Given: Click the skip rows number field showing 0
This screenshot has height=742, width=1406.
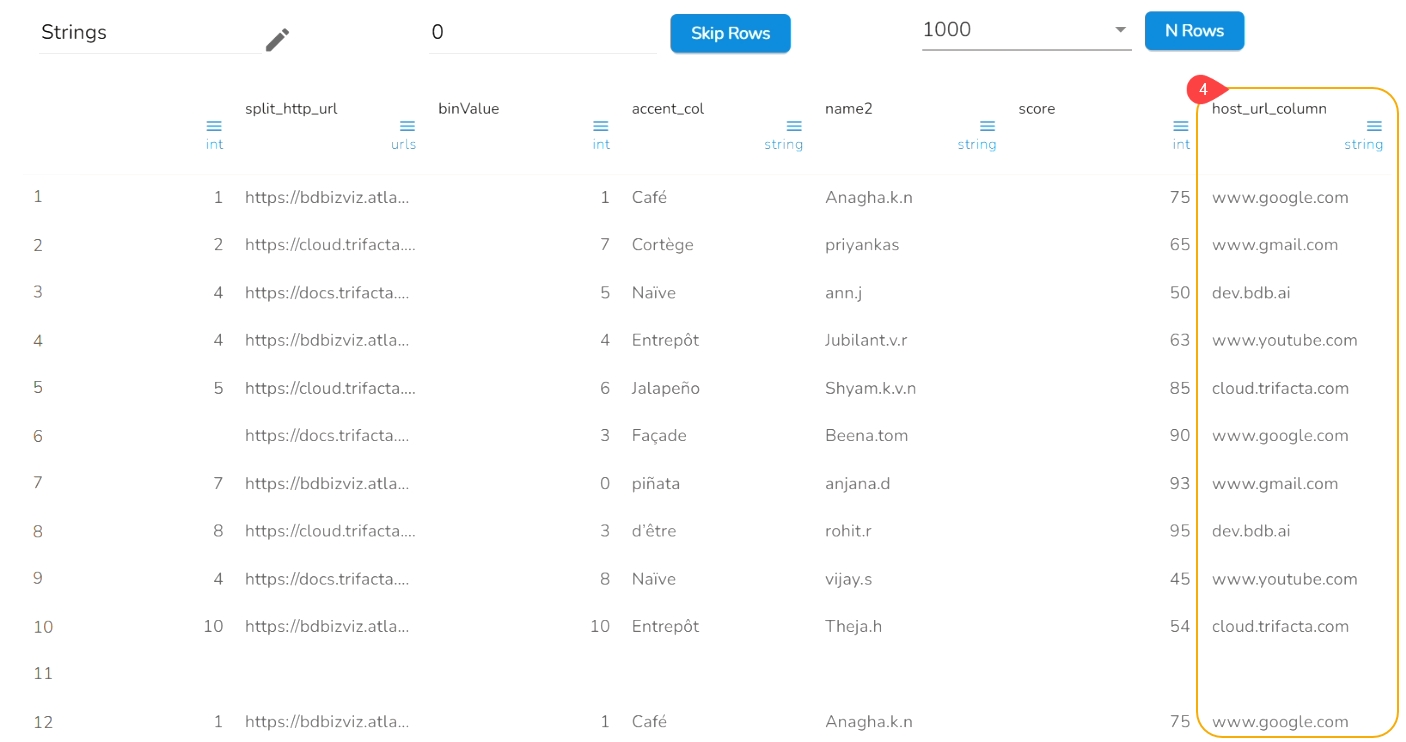Looking at the screenshot, I should click(x=540, y=33).
